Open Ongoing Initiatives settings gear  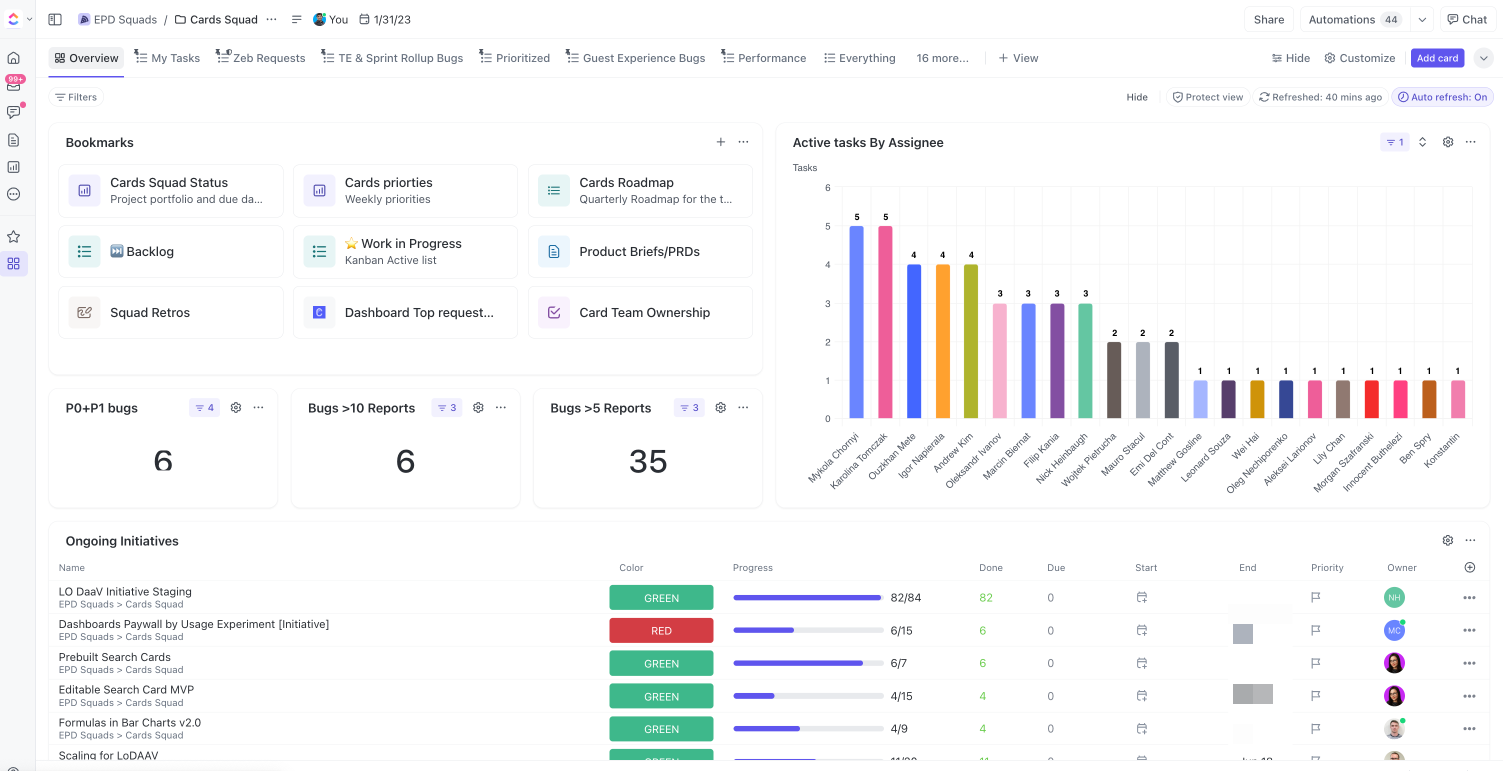1448,541
